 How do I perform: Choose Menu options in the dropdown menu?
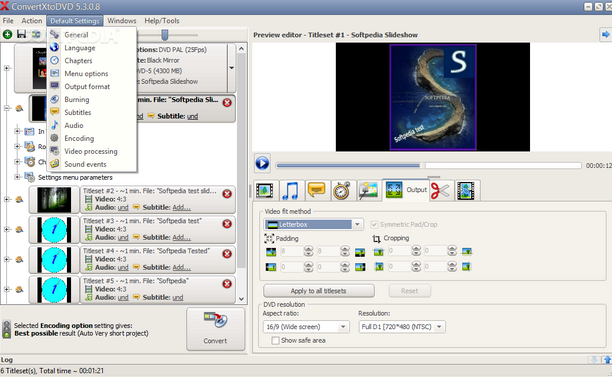click(x=92, y=73)
